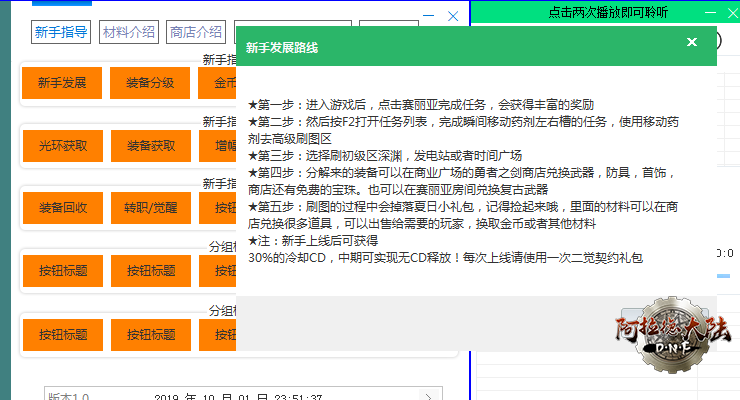
Task: Close the 新手发展路线 popup dialog
Action: (x=691, y=42)
